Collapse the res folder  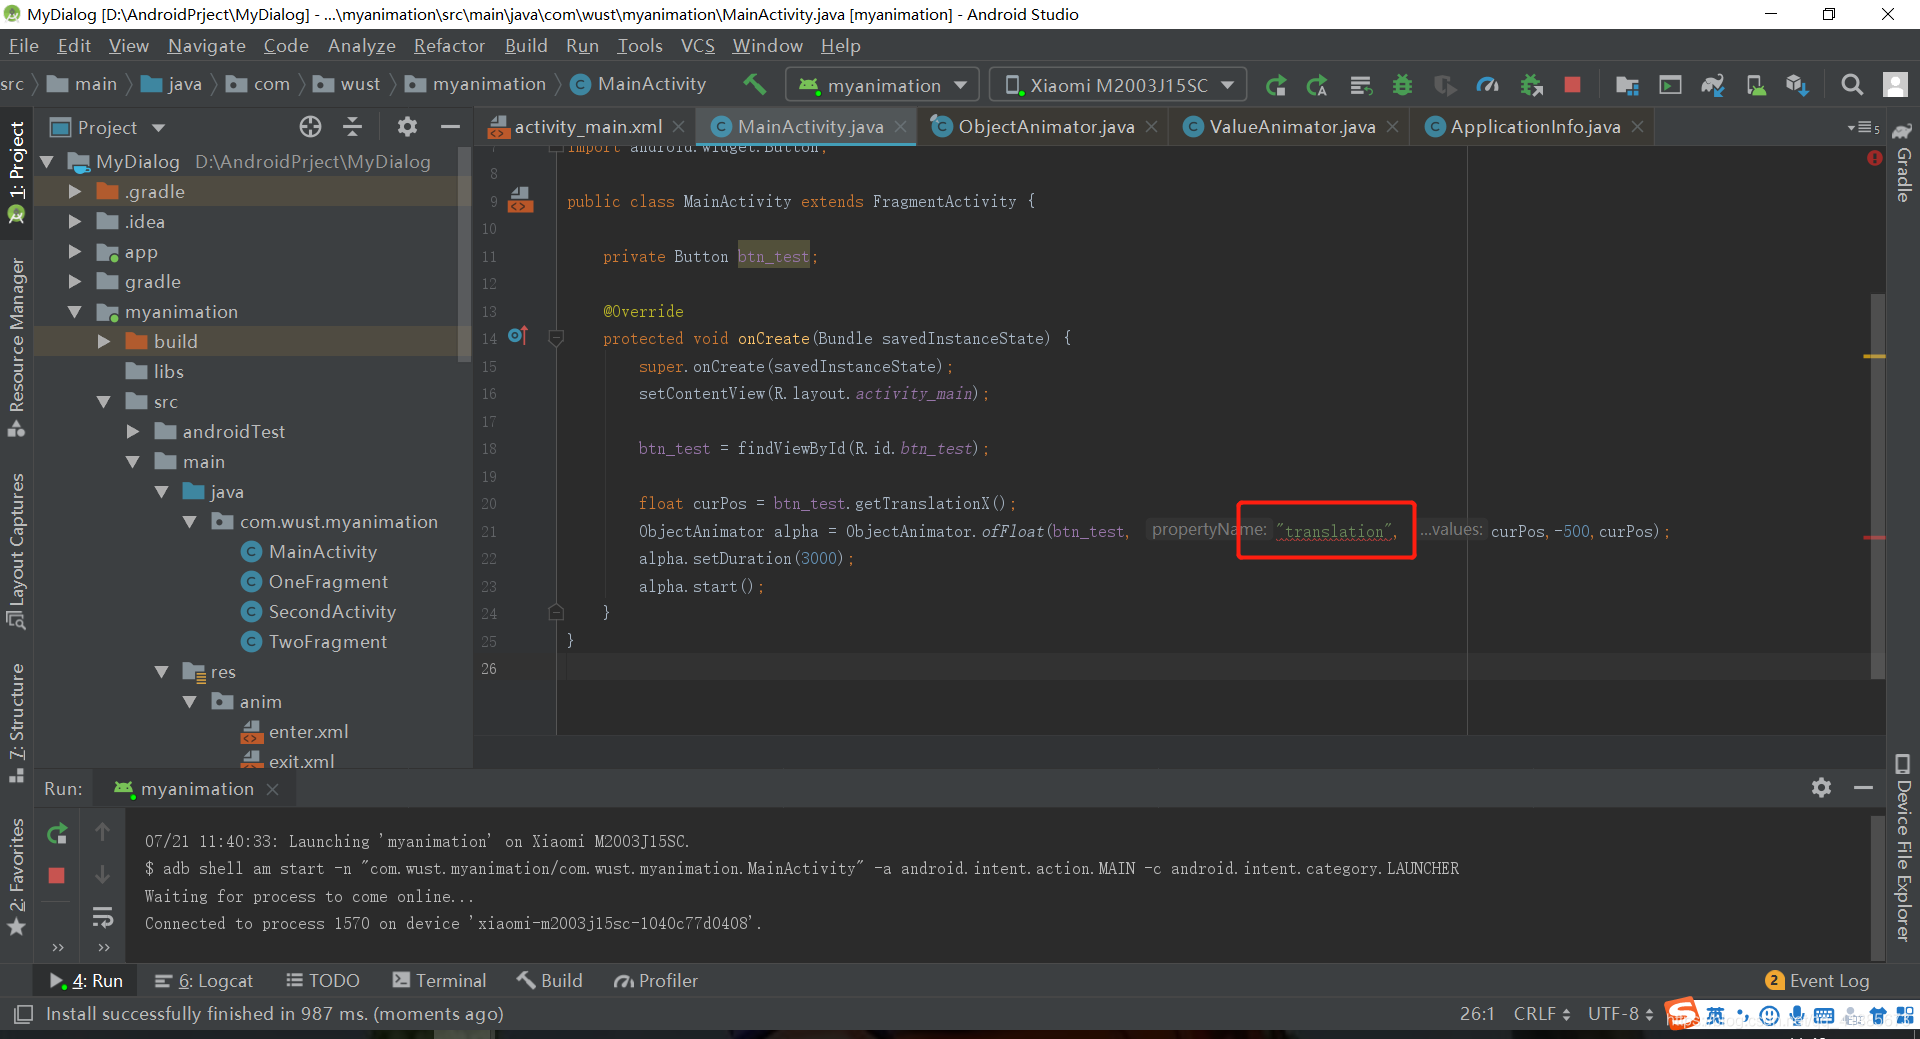tap(162, 671)
